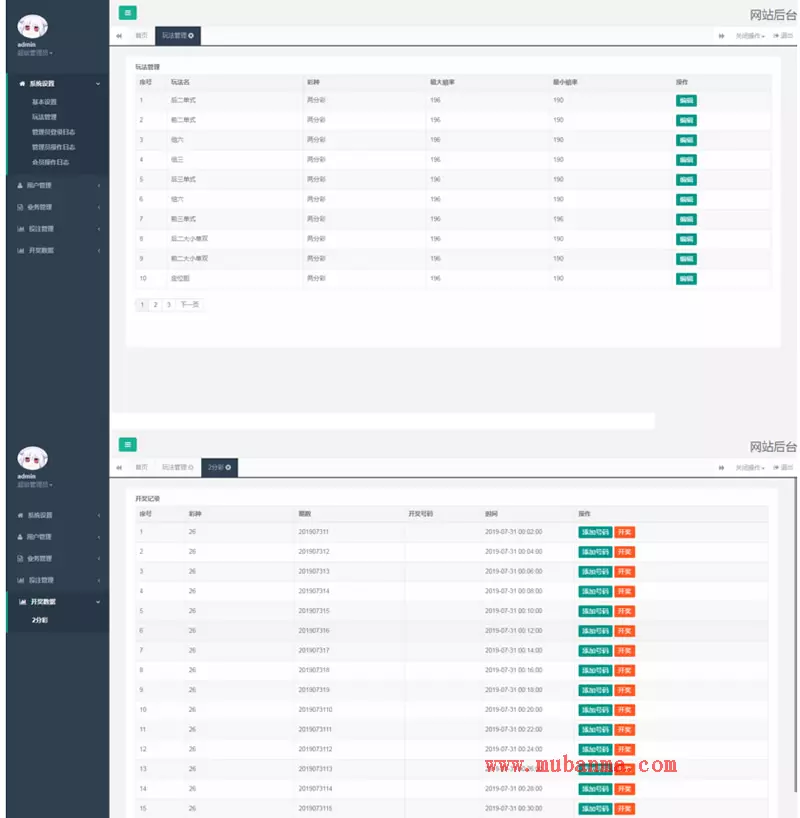Click 编辑 button for row 1 后二单式

686,100
